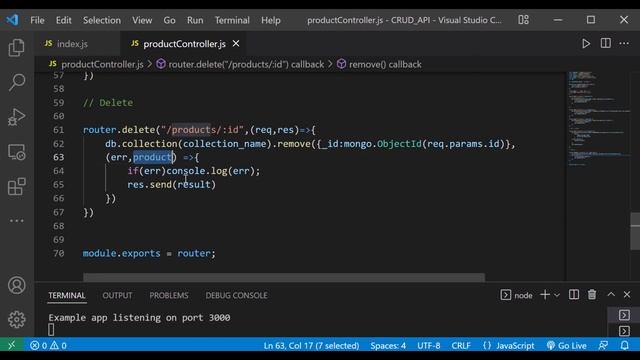
Task: Select first terminal tab entry on right
Action: pos(624,315)
